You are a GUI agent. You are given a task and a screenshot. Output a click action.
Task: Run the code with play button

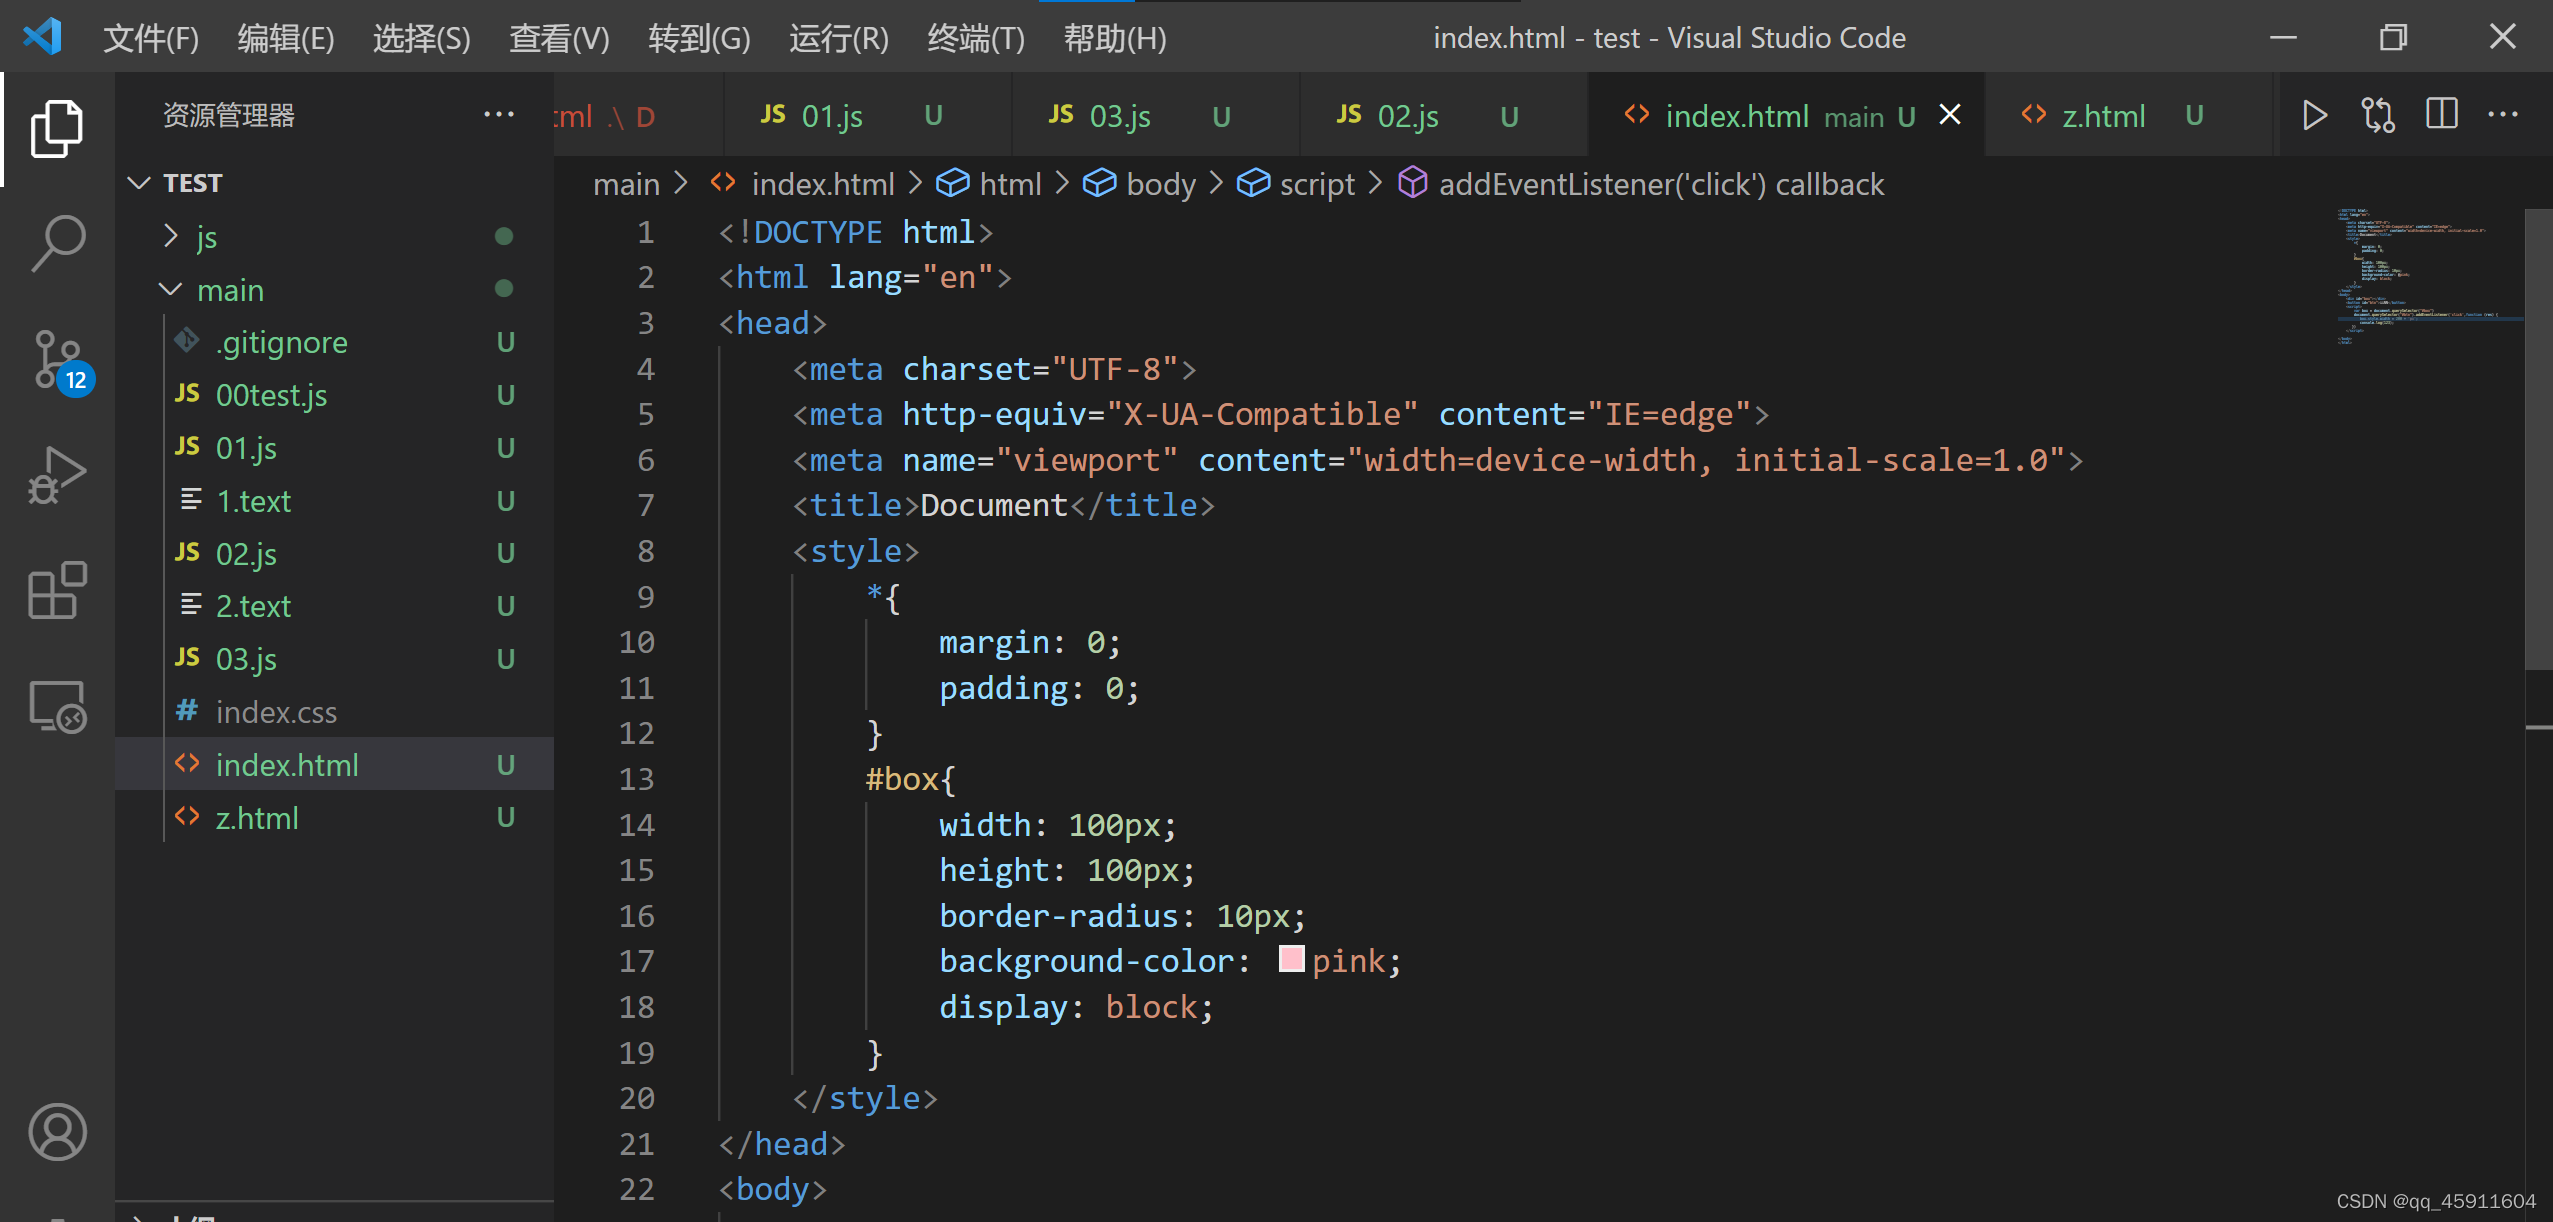click(x=2314, y=115)
